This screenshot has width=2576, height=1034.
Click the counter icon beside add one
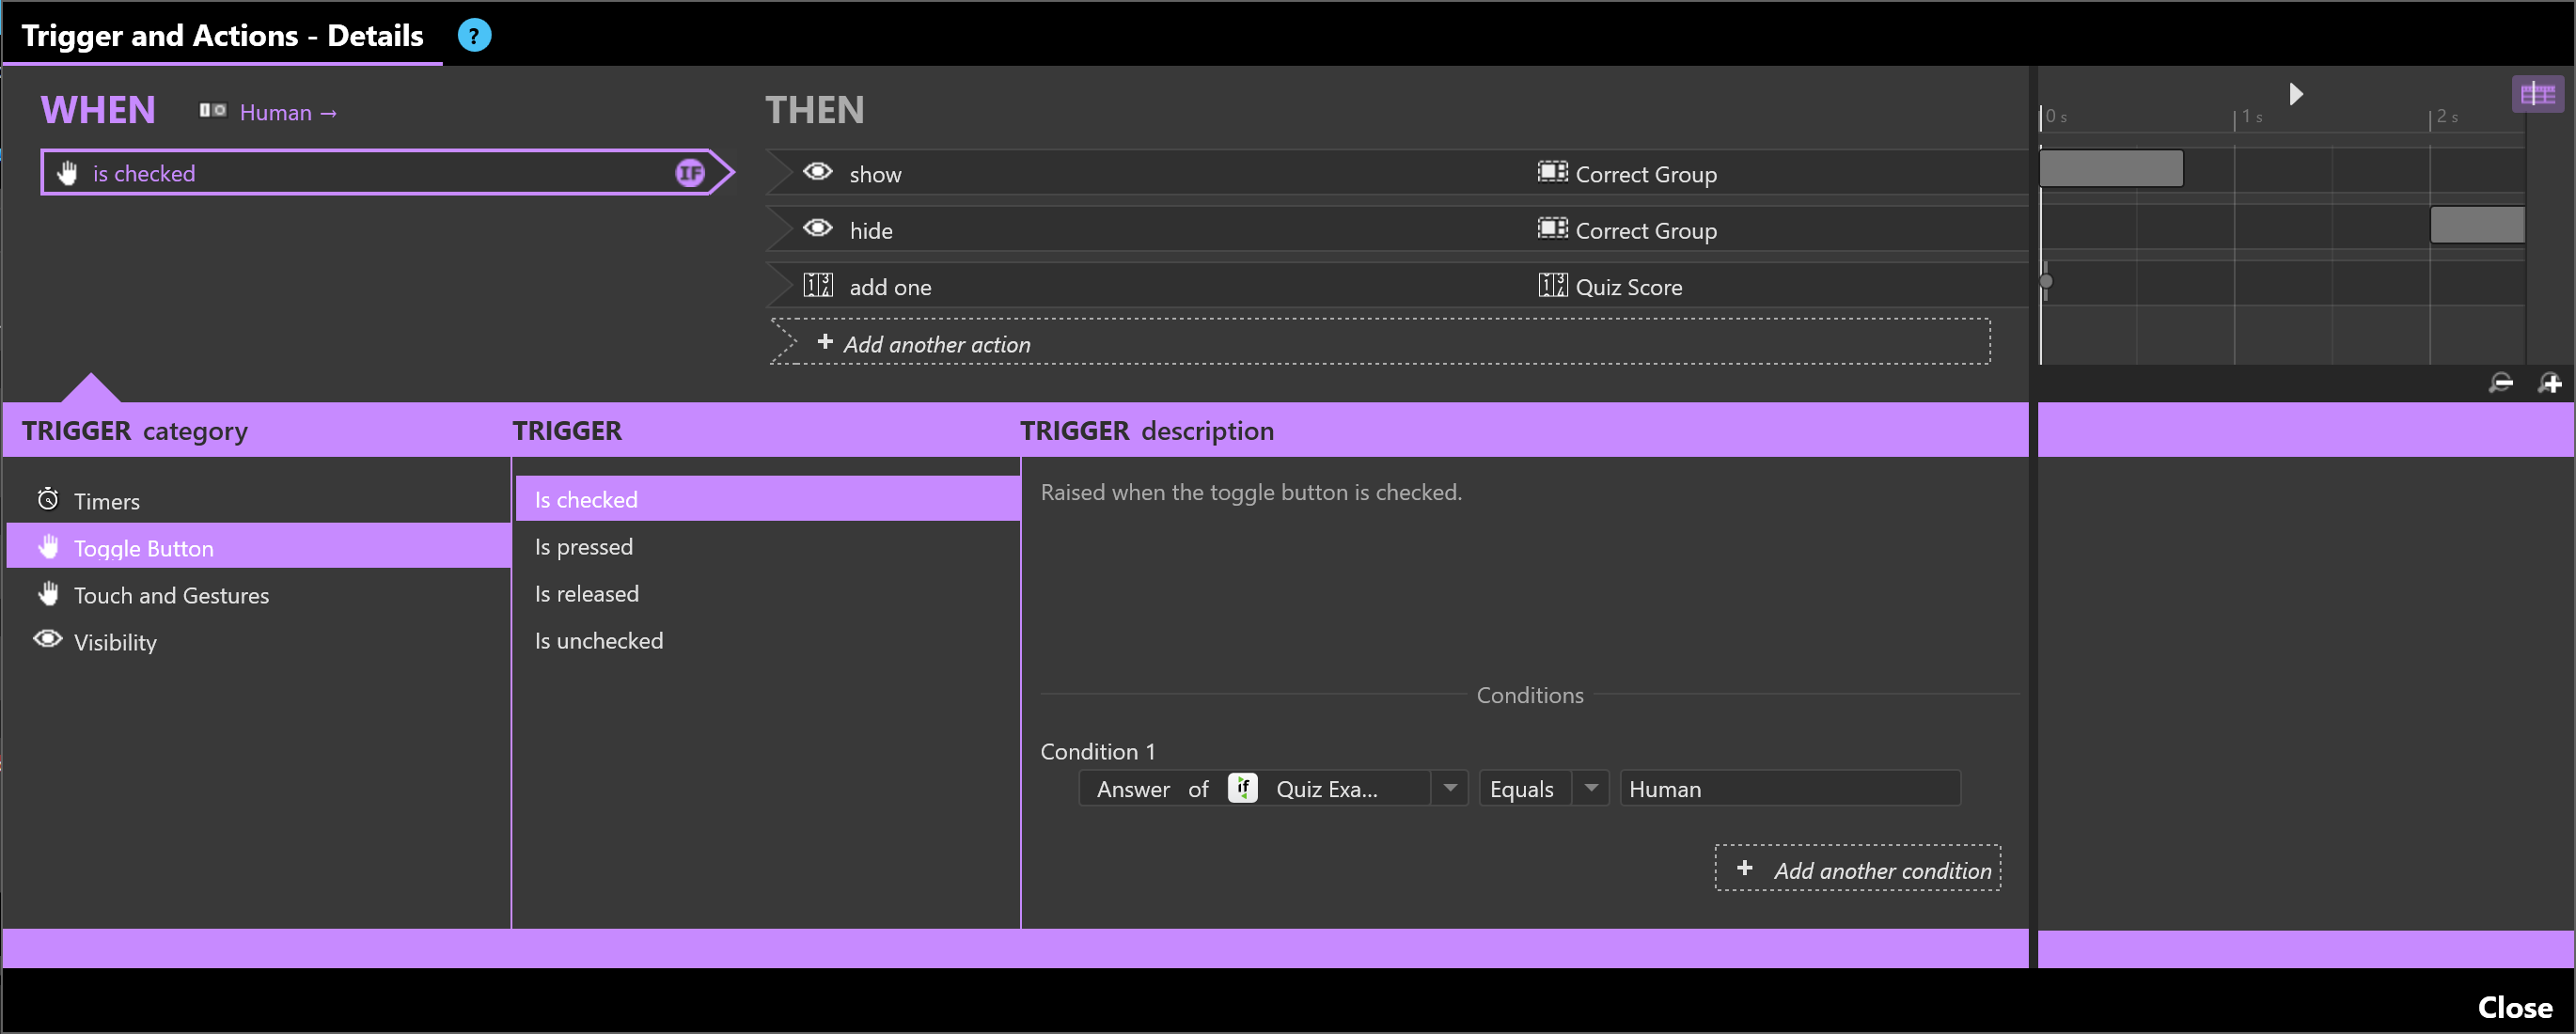pos(817,286)
